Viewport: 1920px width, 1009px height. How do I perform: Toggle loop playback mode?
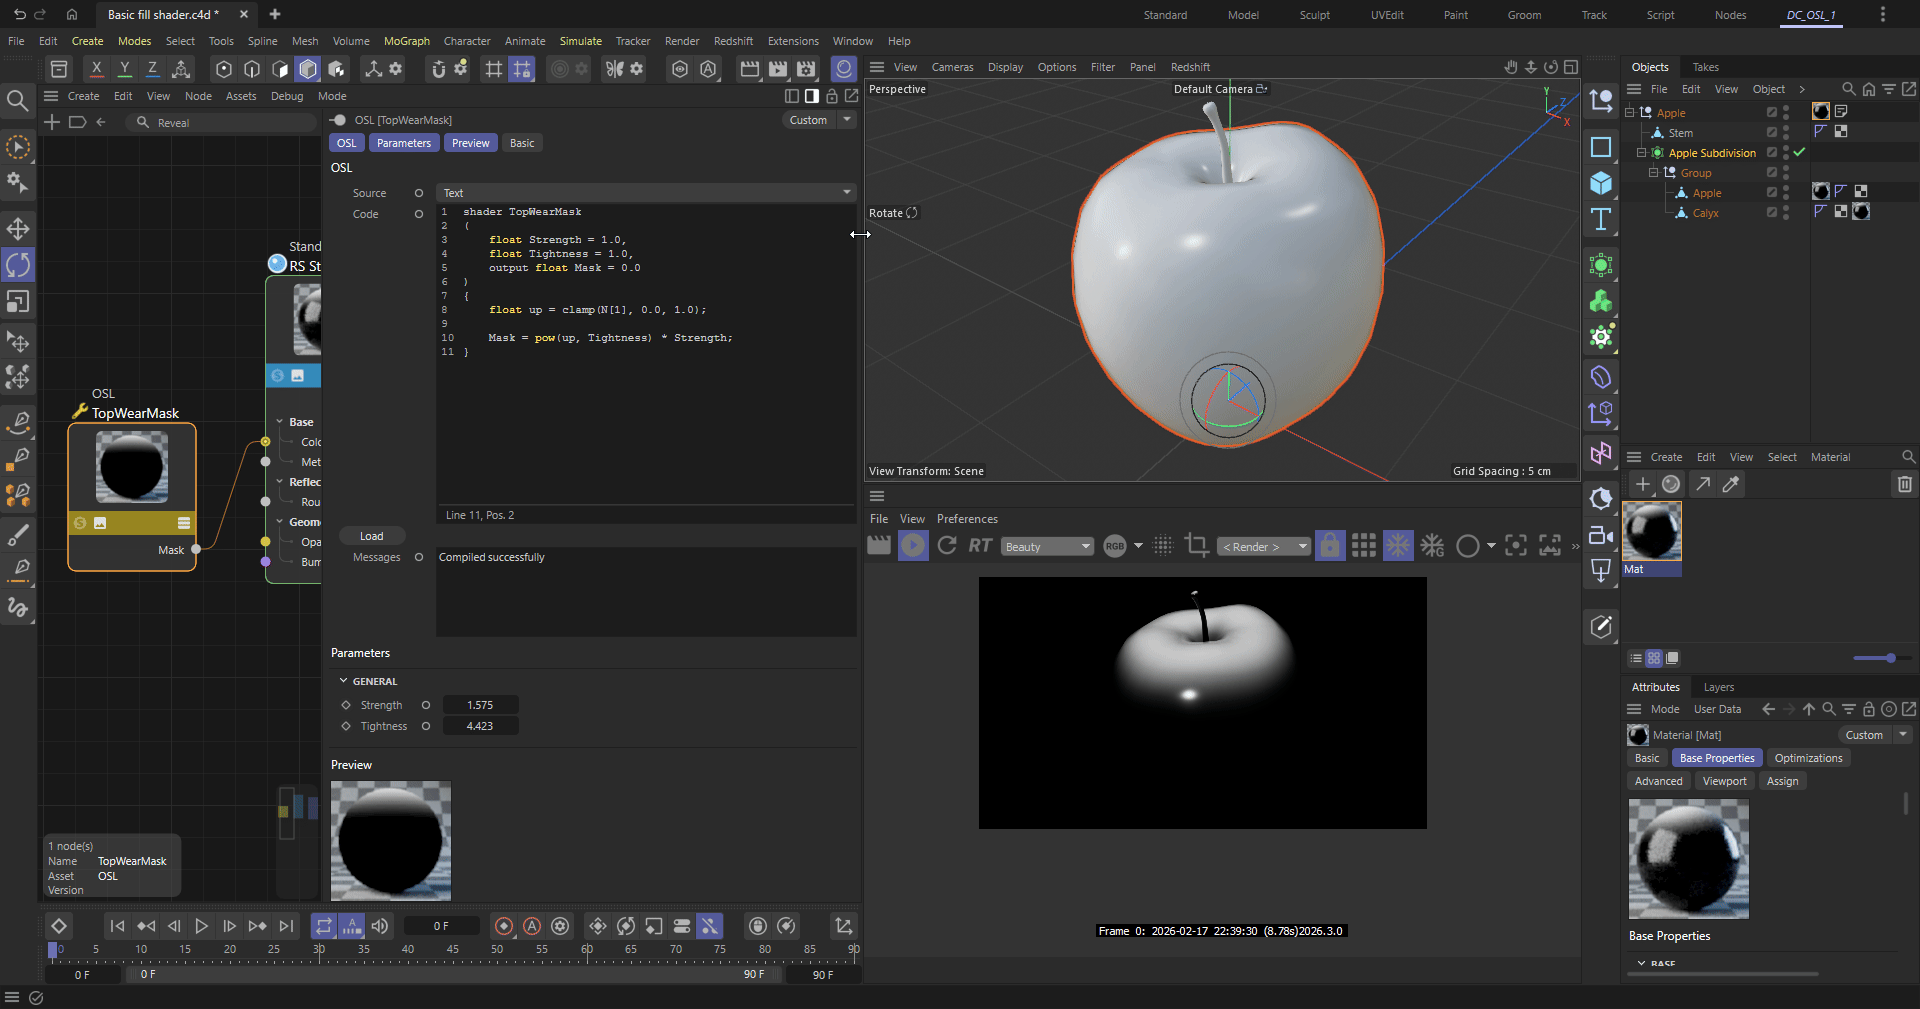point(323,926)
